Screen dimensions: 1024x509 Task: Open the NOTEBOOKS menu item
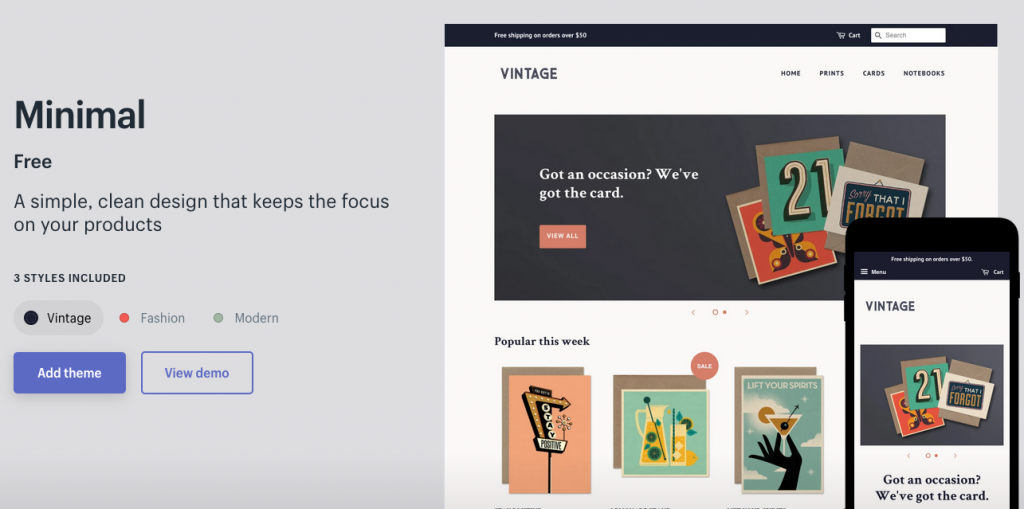(x=924, y=73)
